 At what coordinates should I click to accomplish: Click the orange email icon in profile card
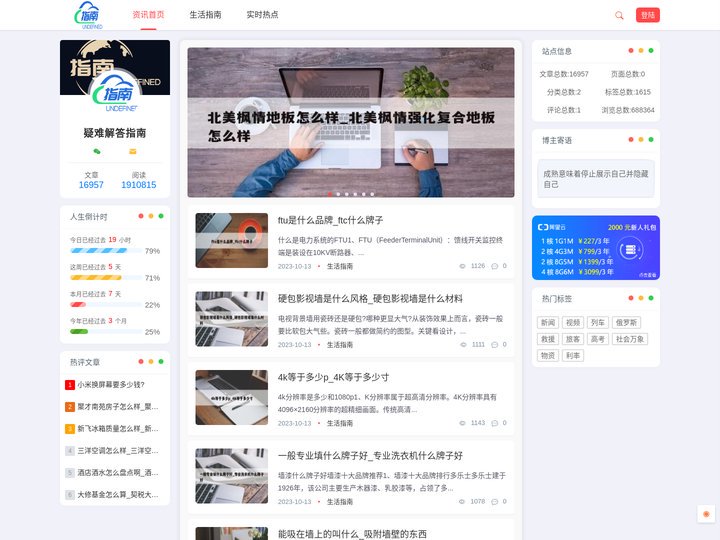[x=133, y=151]
